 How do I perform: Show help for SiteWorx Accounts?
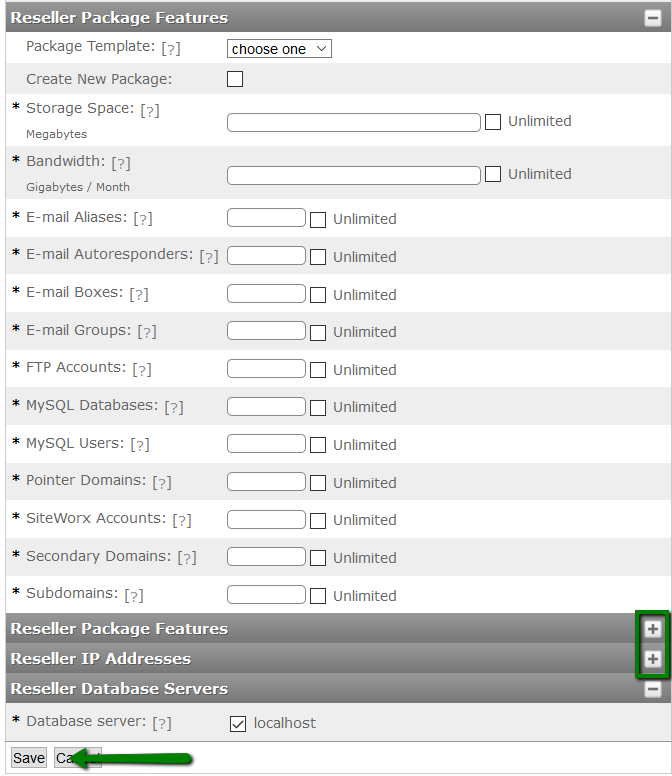[182, 520]
